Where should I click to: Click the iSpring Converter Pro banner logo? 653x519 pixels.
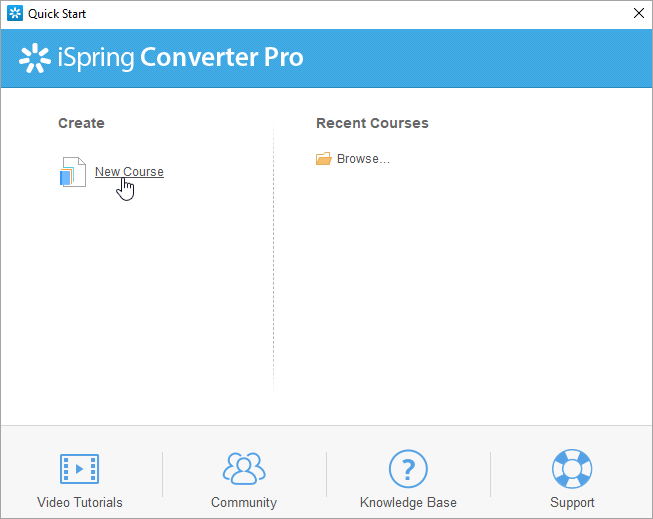tap(161, 57)
